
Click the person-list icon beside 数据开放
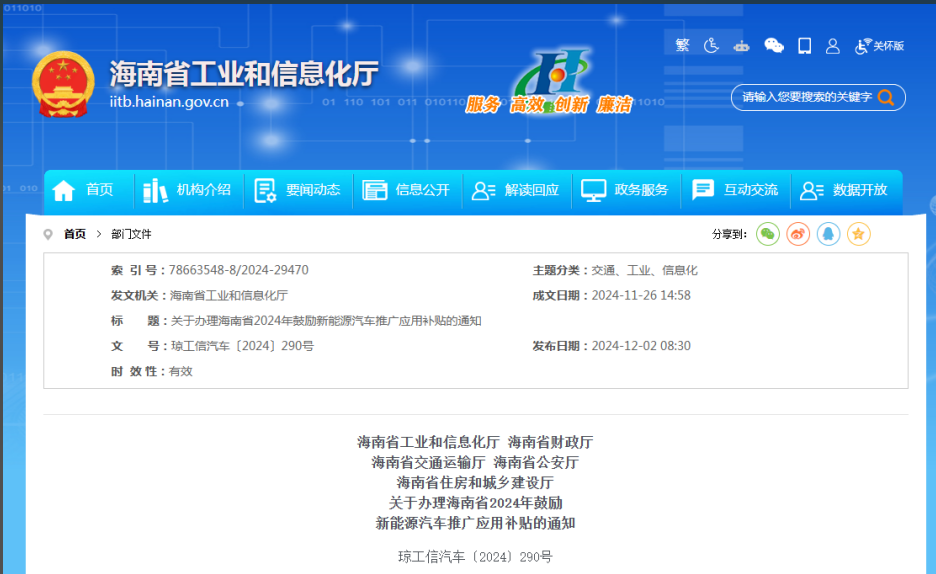coord(812,190)
